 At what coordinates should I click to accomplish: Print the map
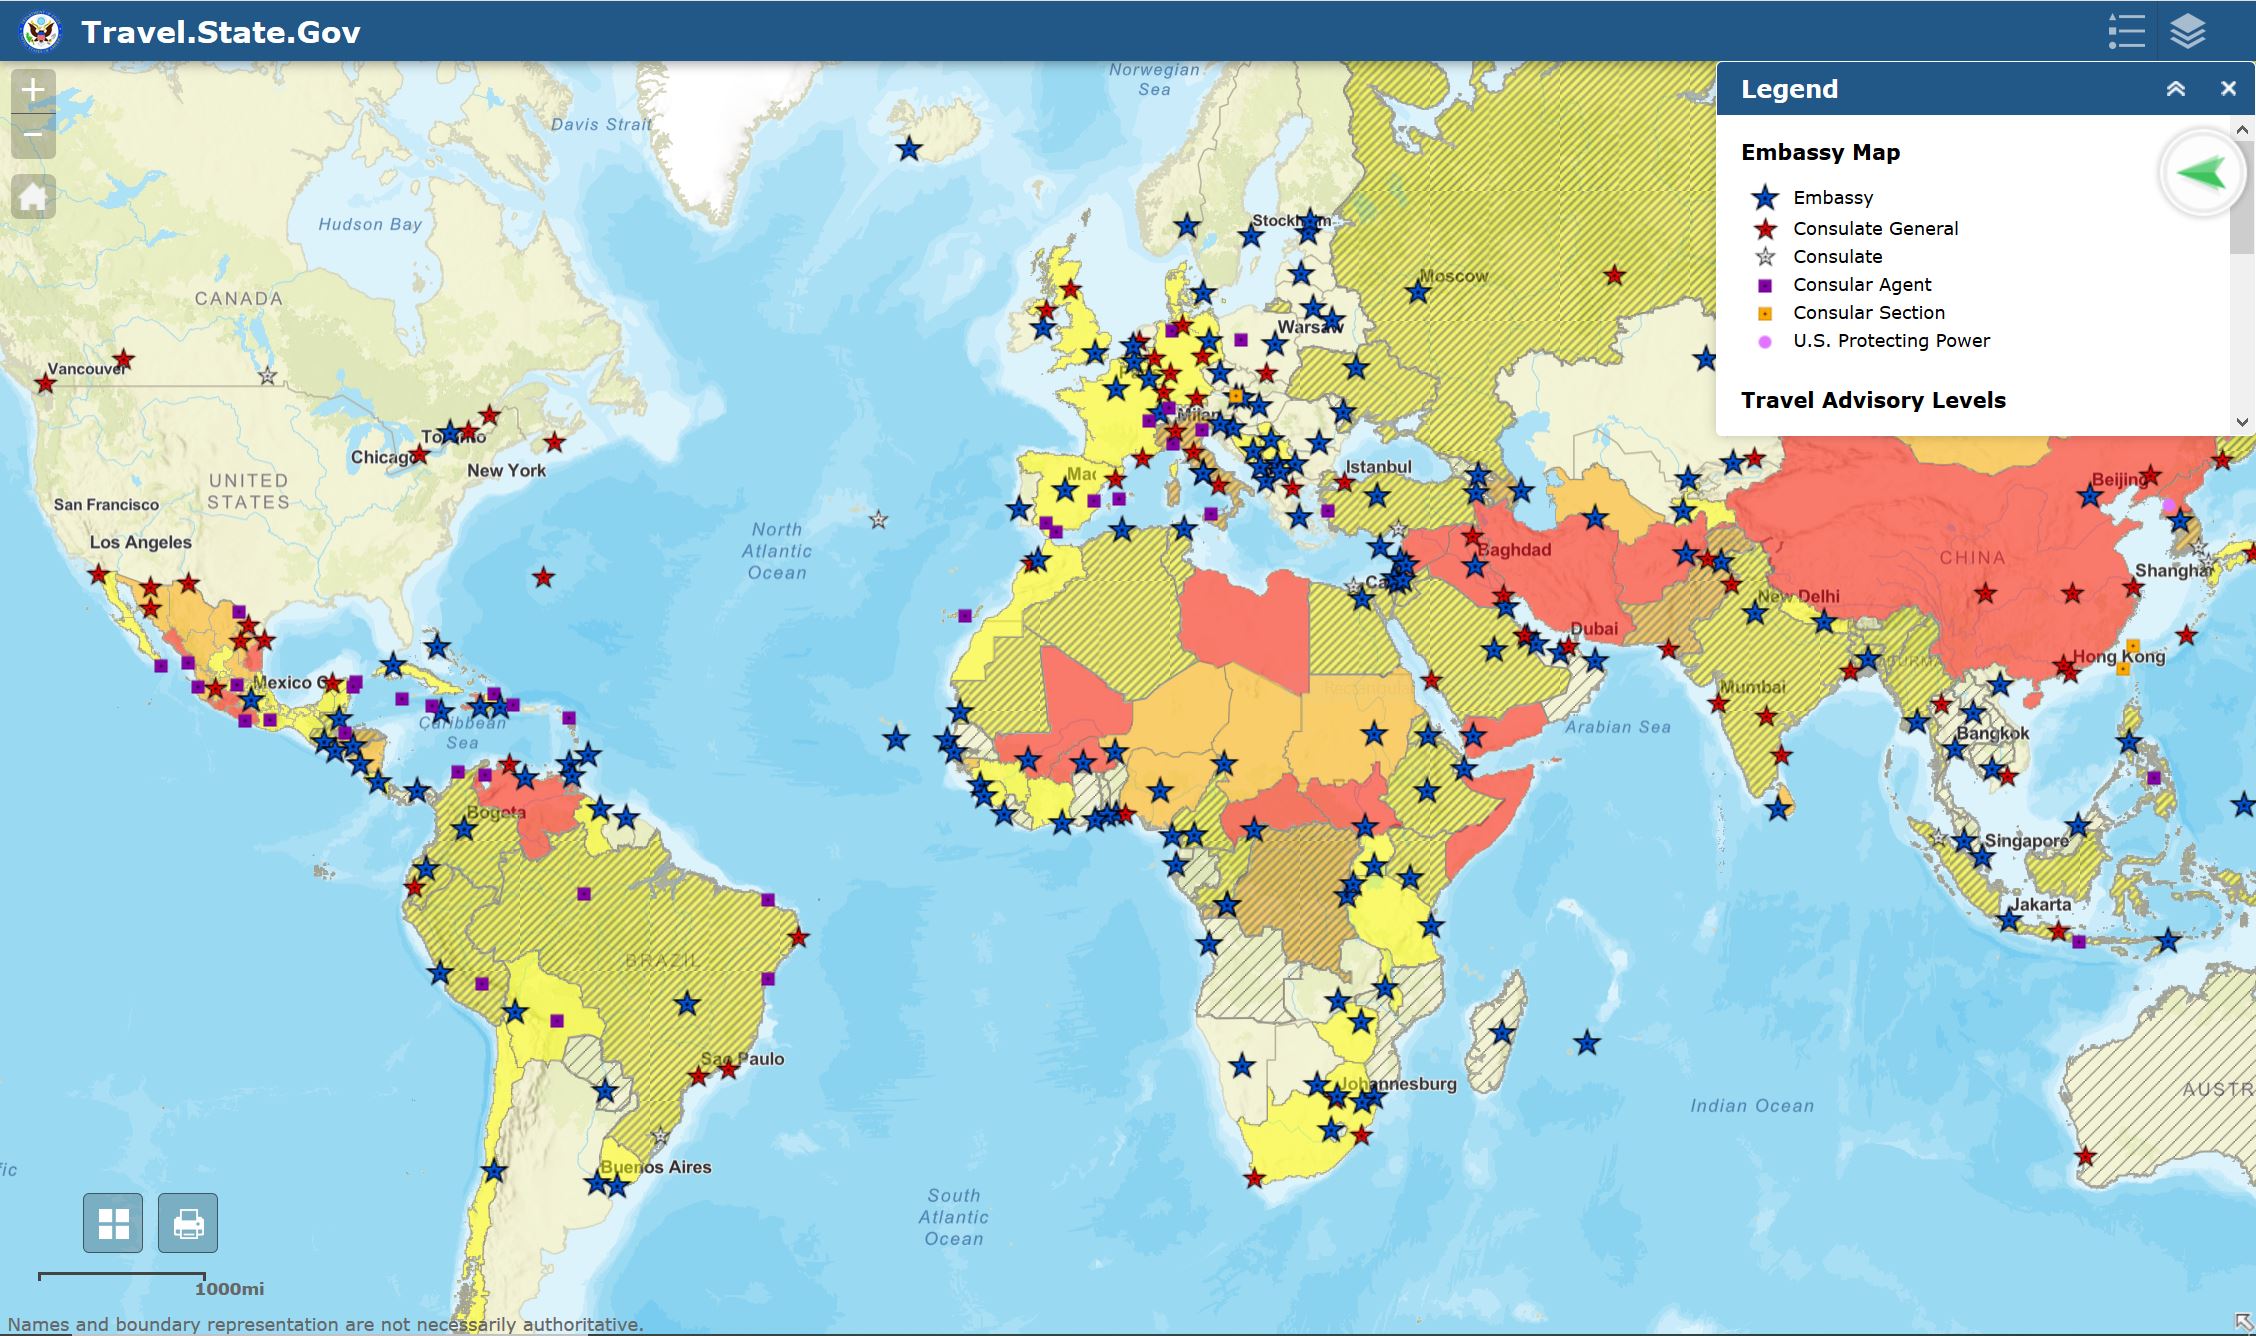(x=188, y=1223)
